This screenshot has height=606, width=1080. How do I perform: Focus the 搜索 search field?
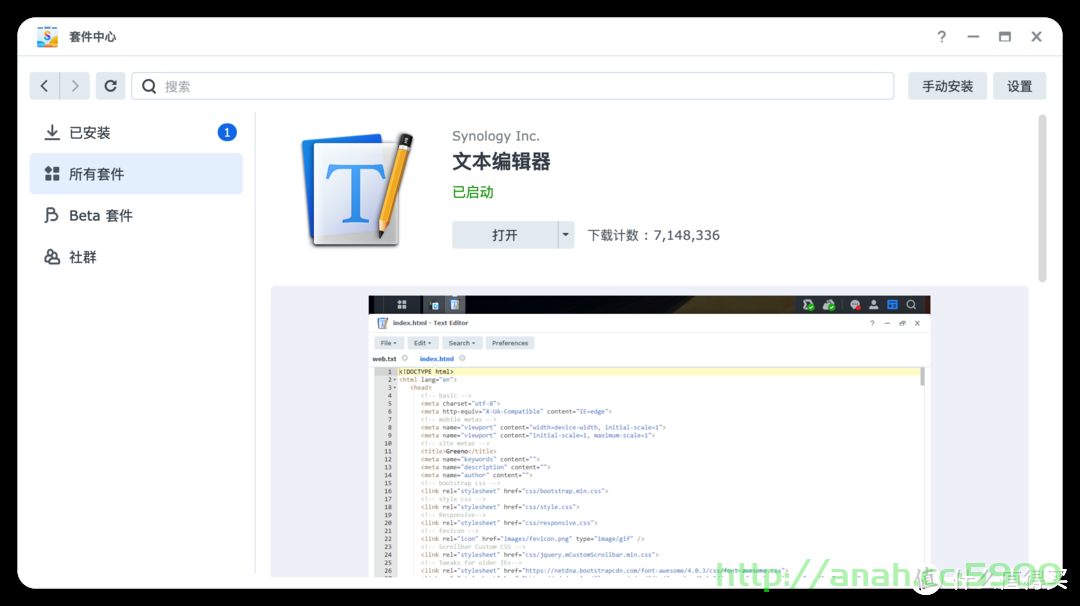512,86
